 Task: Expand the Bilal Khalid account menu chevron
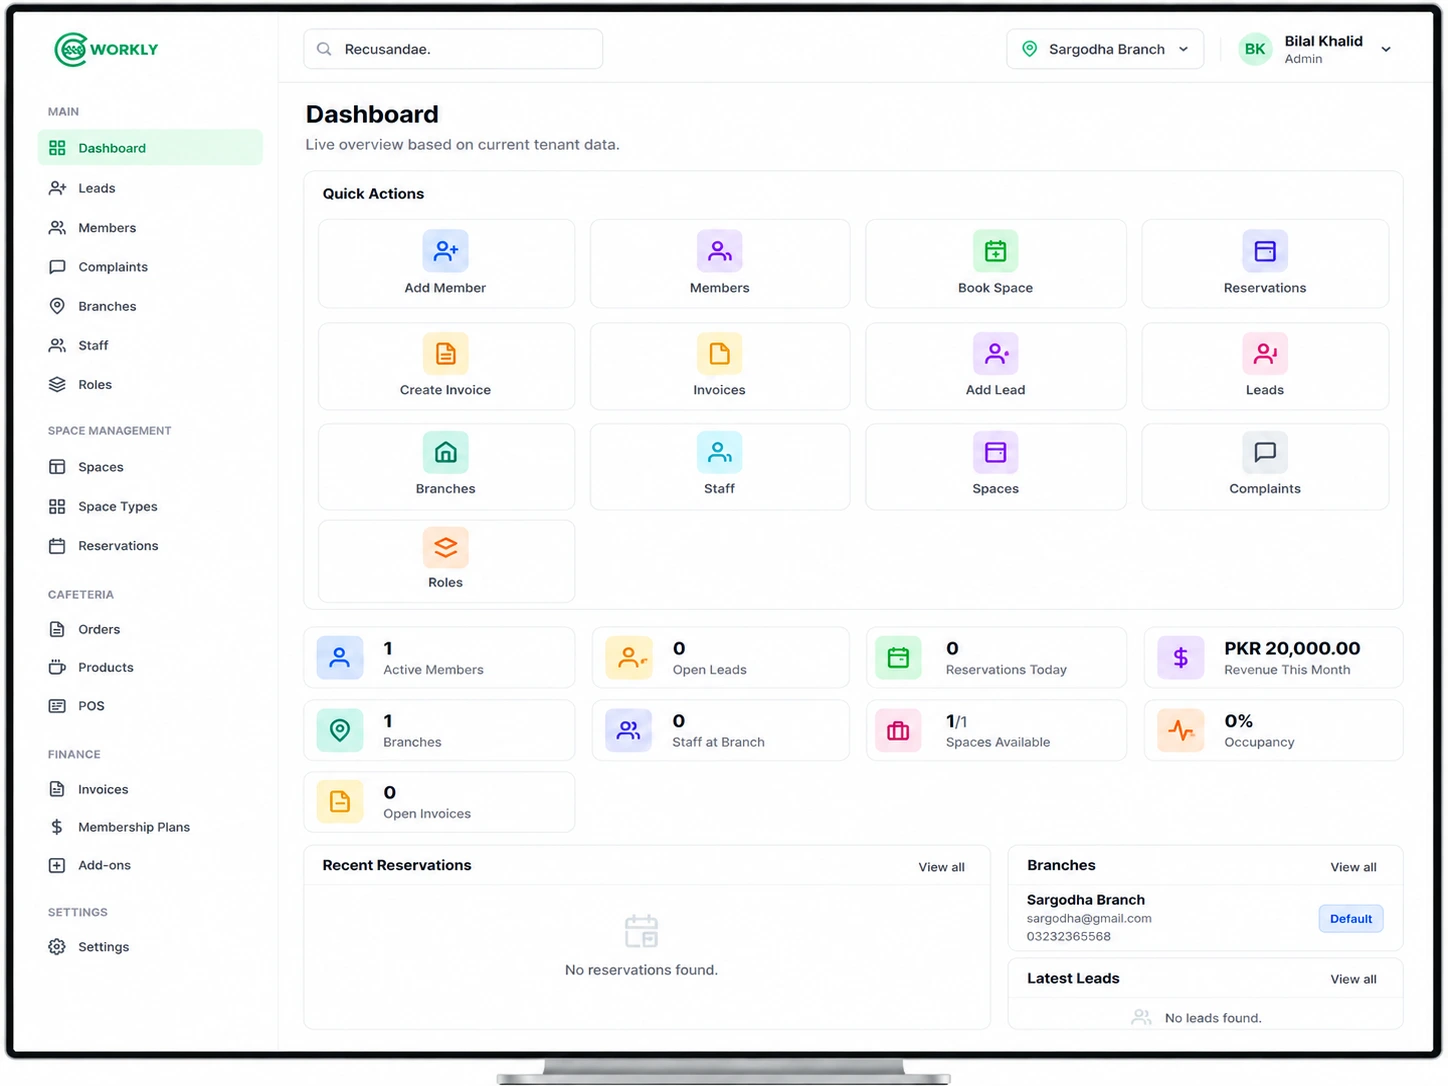(1386, 49)
